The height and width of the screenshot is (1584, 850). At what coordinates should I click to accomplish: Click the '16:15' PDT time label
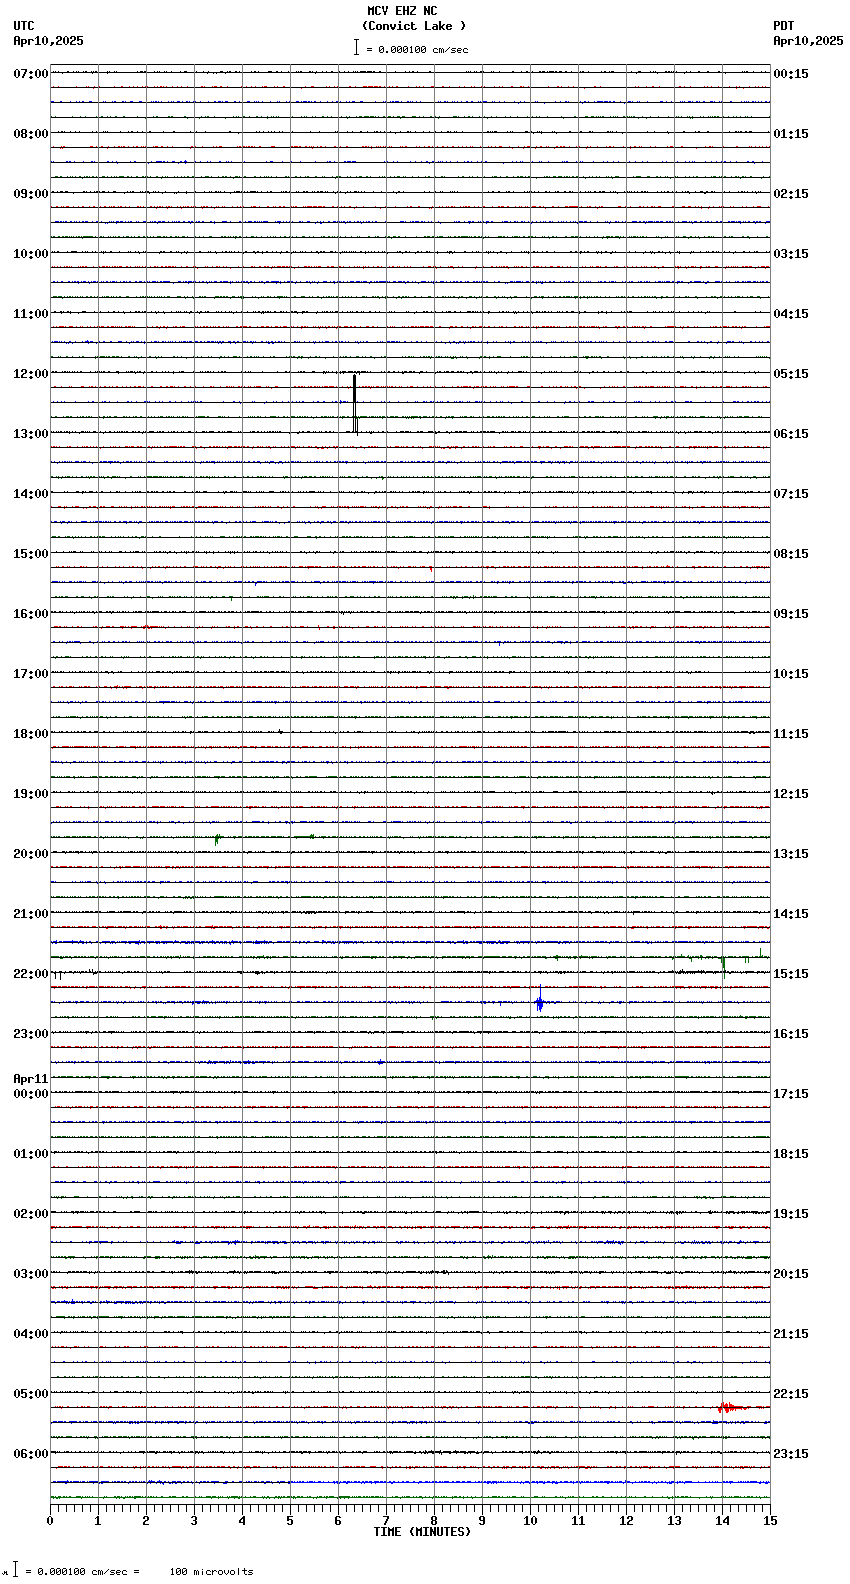pyautogui.click(x=791, y=1034)
